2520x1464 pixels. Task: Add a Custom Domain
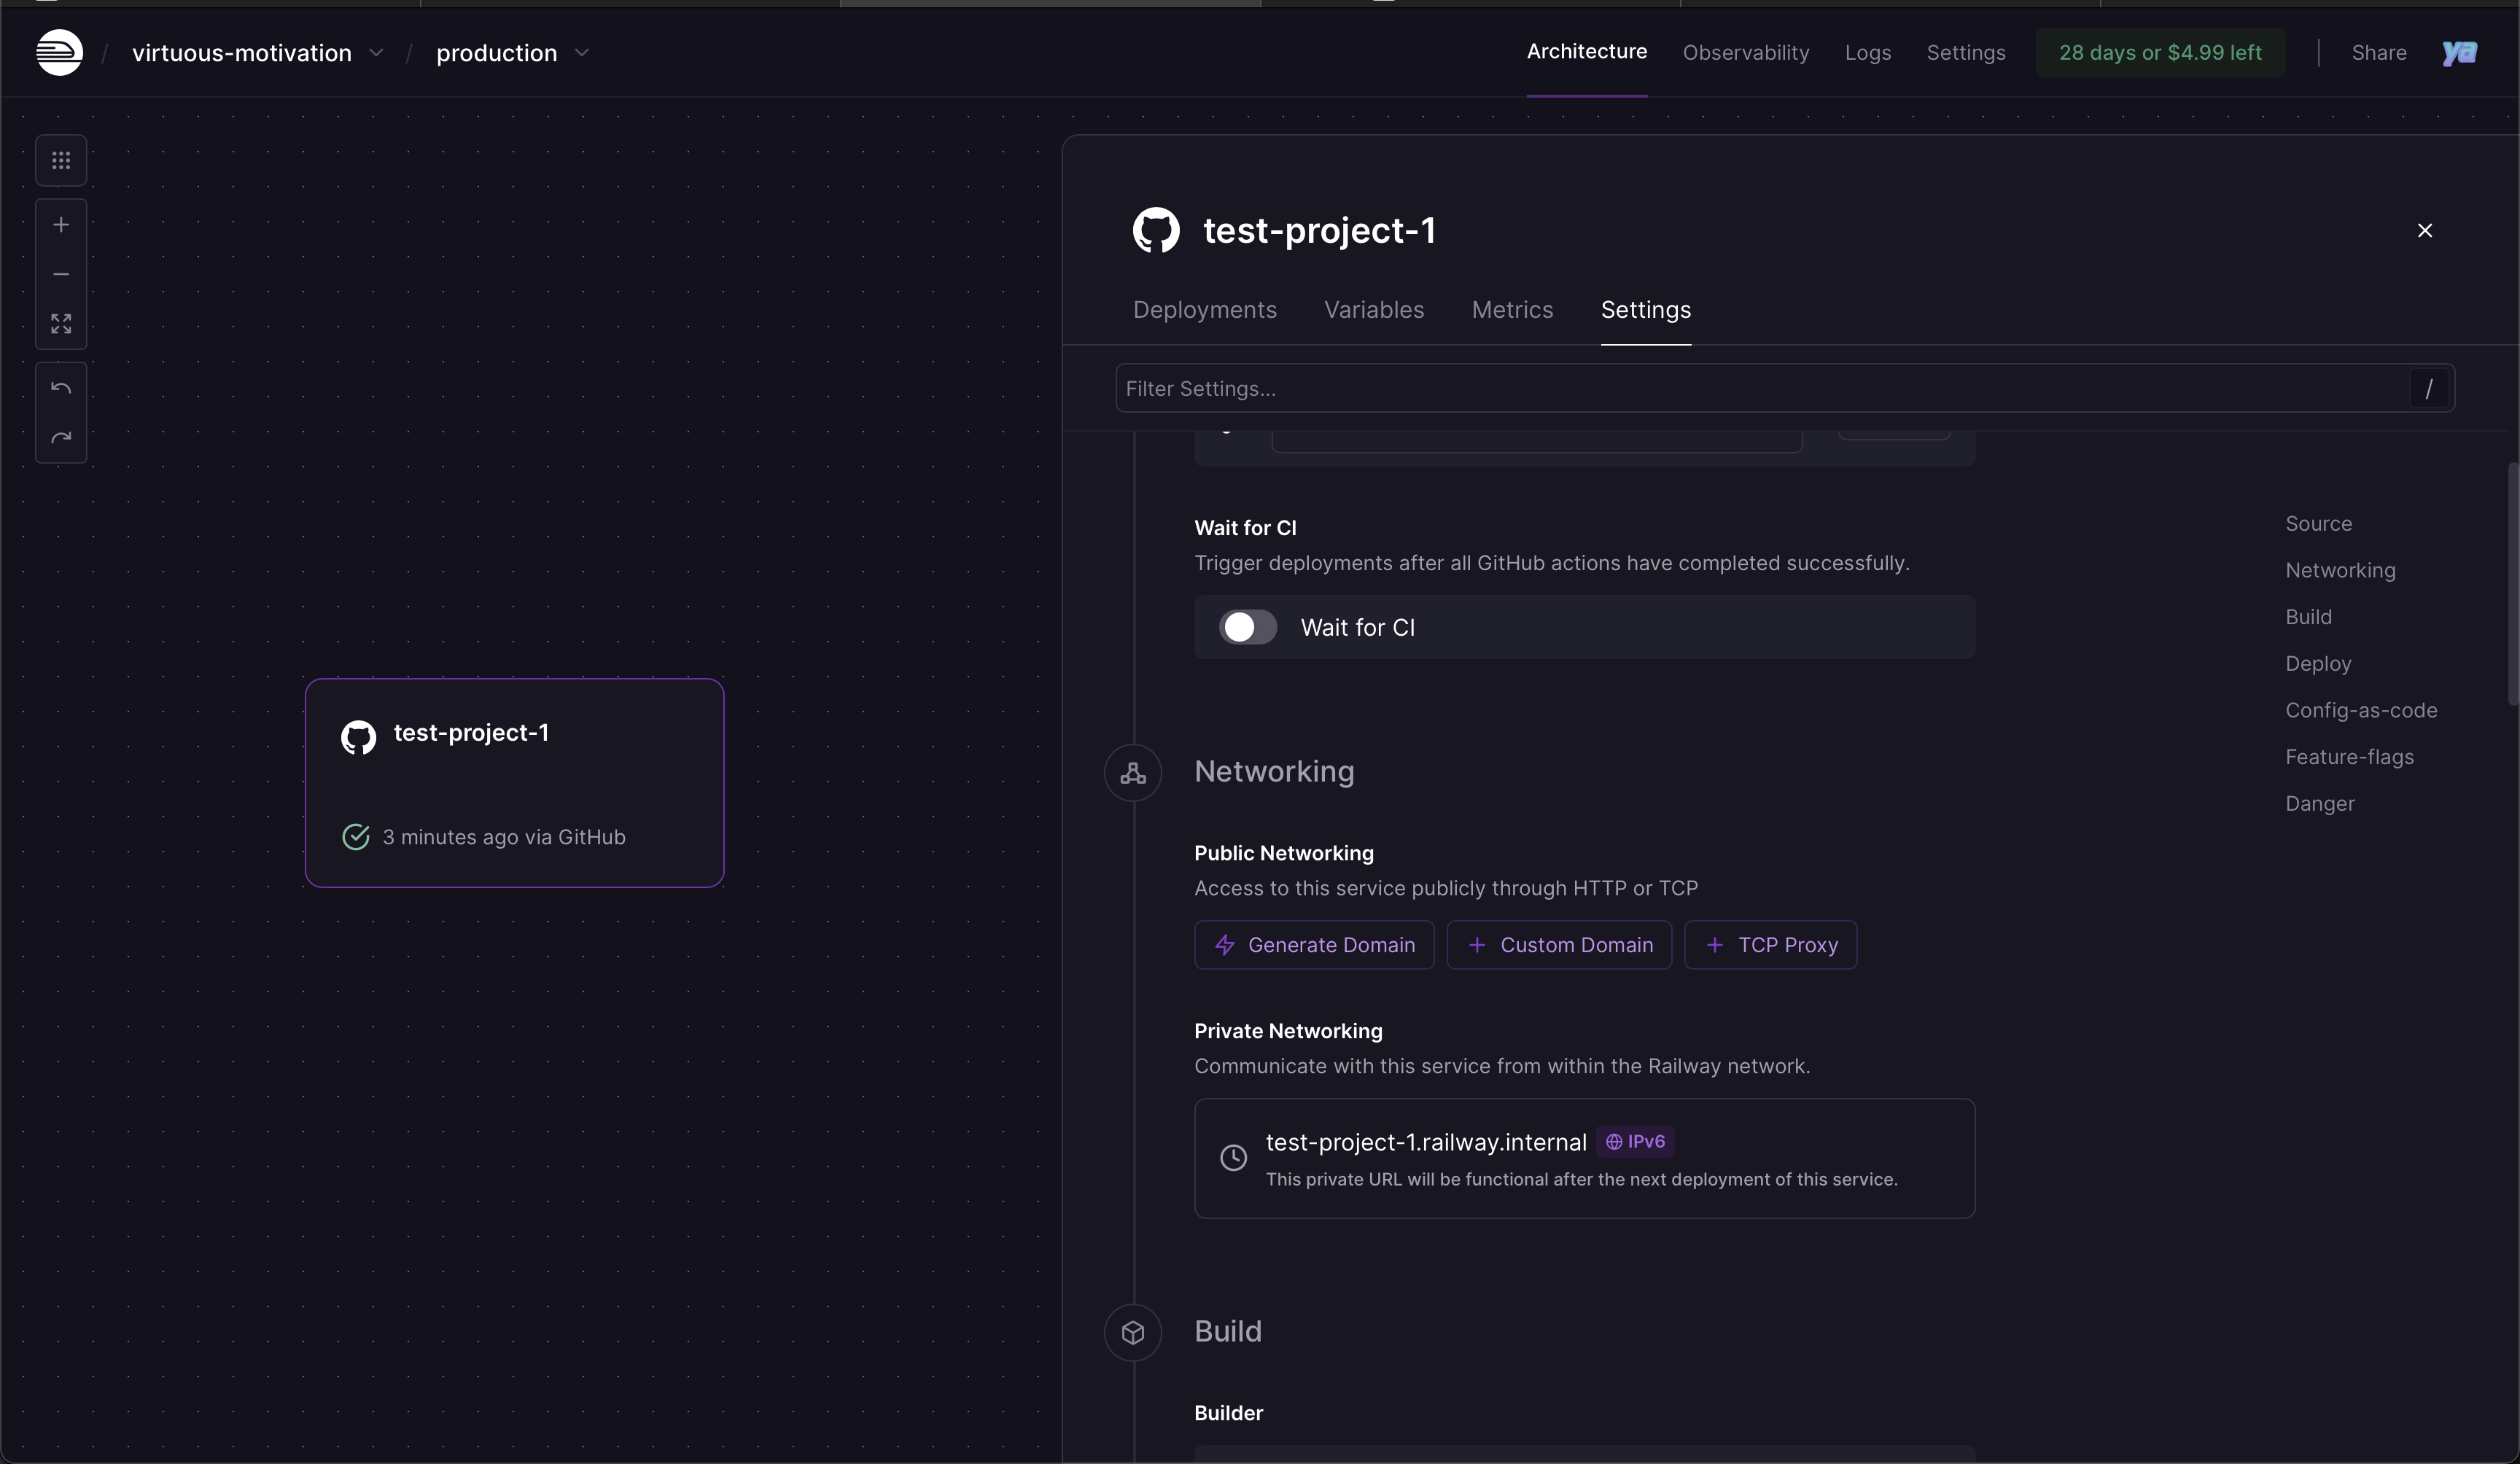click(1559, 944)
